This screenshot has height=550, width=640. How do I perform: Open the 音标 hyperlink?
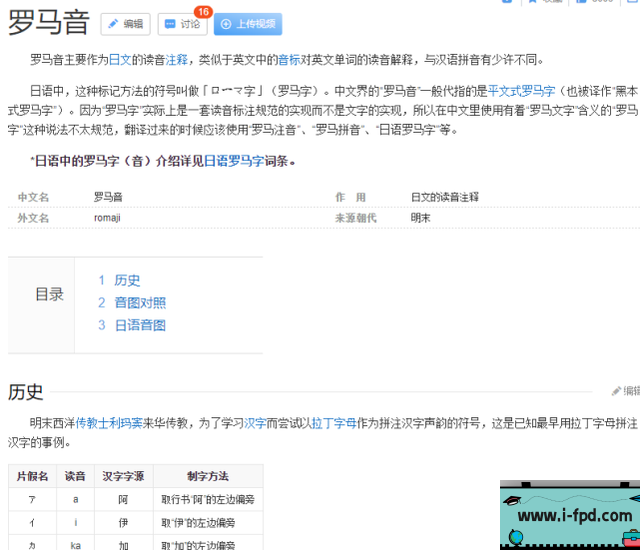pos(289,60)
